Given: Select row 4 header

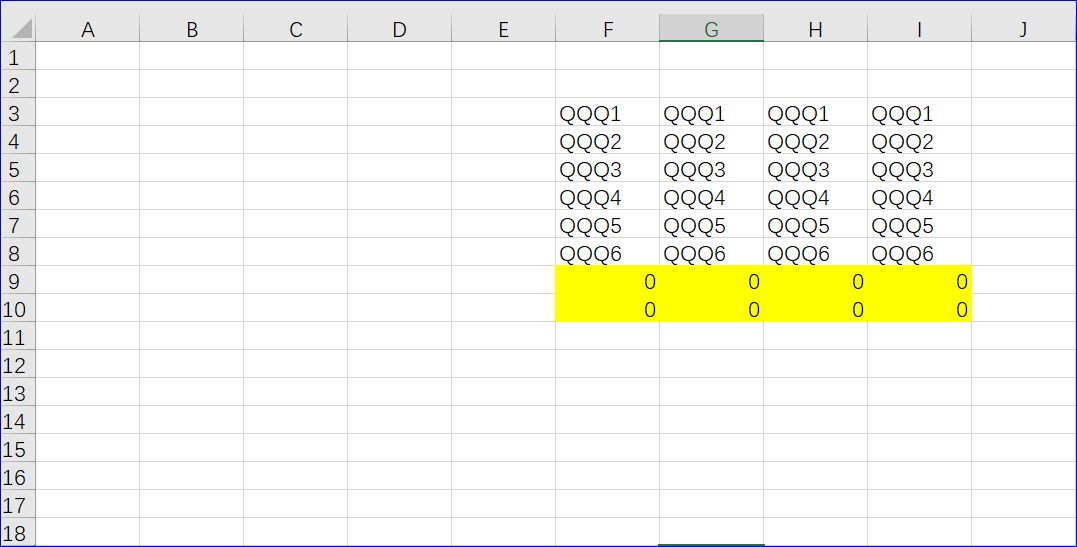Looking at the screenshot, I should [x=19, y=140].
